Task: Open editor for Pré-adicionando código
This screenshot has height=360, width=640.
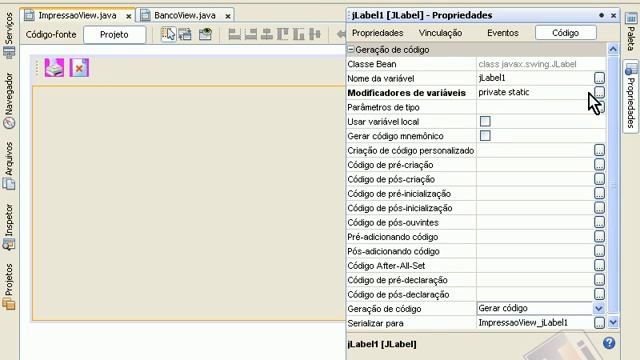Action: coord(599,237)
